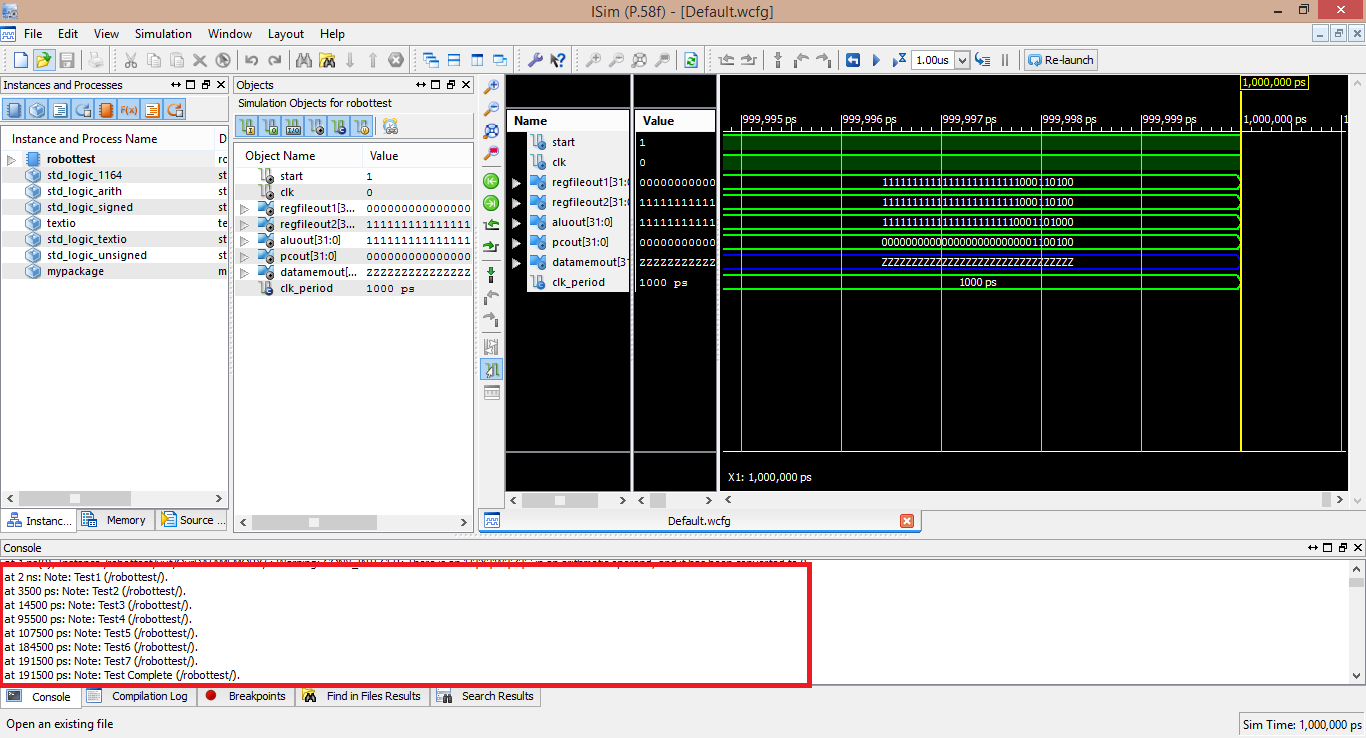
Task: Zoom to full view of the waveform
Action: click(491, 131)
